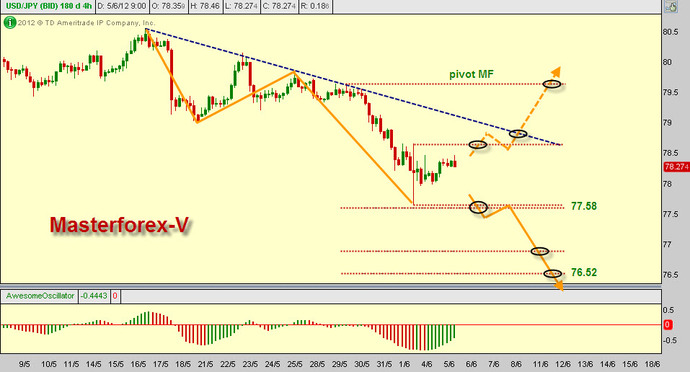This screenshot has width=690, height=372.
Task: Click the ellipse marker at 76.52 level
Action: (553, 273)
